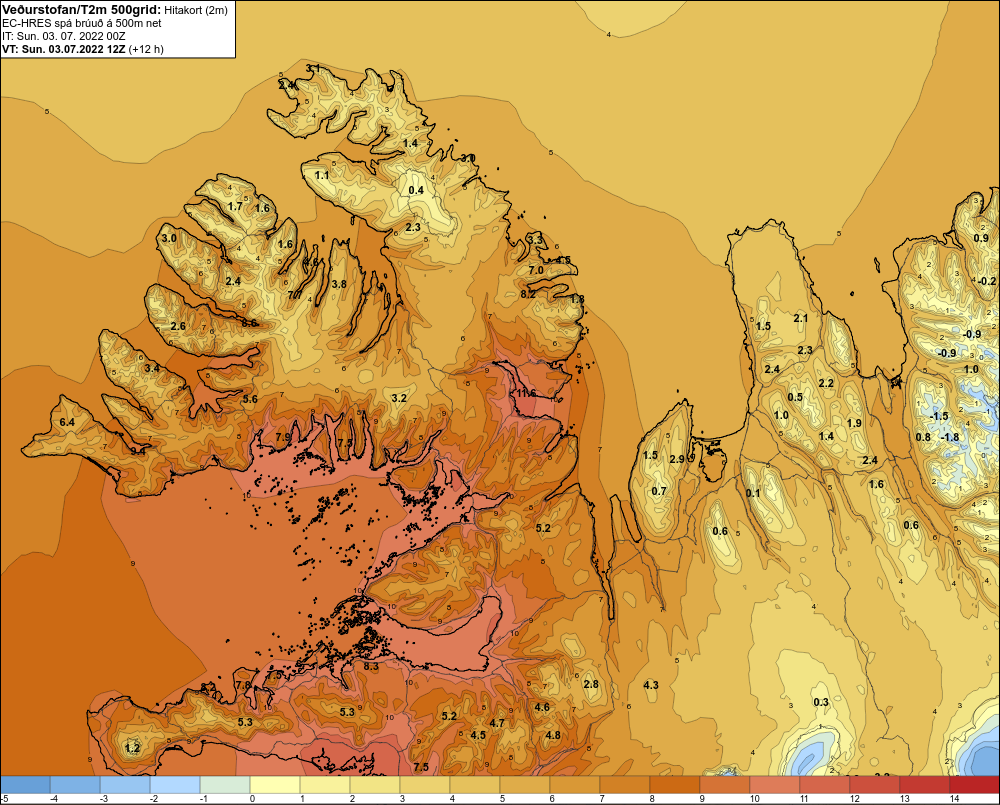The height and width of the screenshot is (805, 1000).
Task: Click legend color swatch between -1 and 0
Action: click(x=225, y=785)
